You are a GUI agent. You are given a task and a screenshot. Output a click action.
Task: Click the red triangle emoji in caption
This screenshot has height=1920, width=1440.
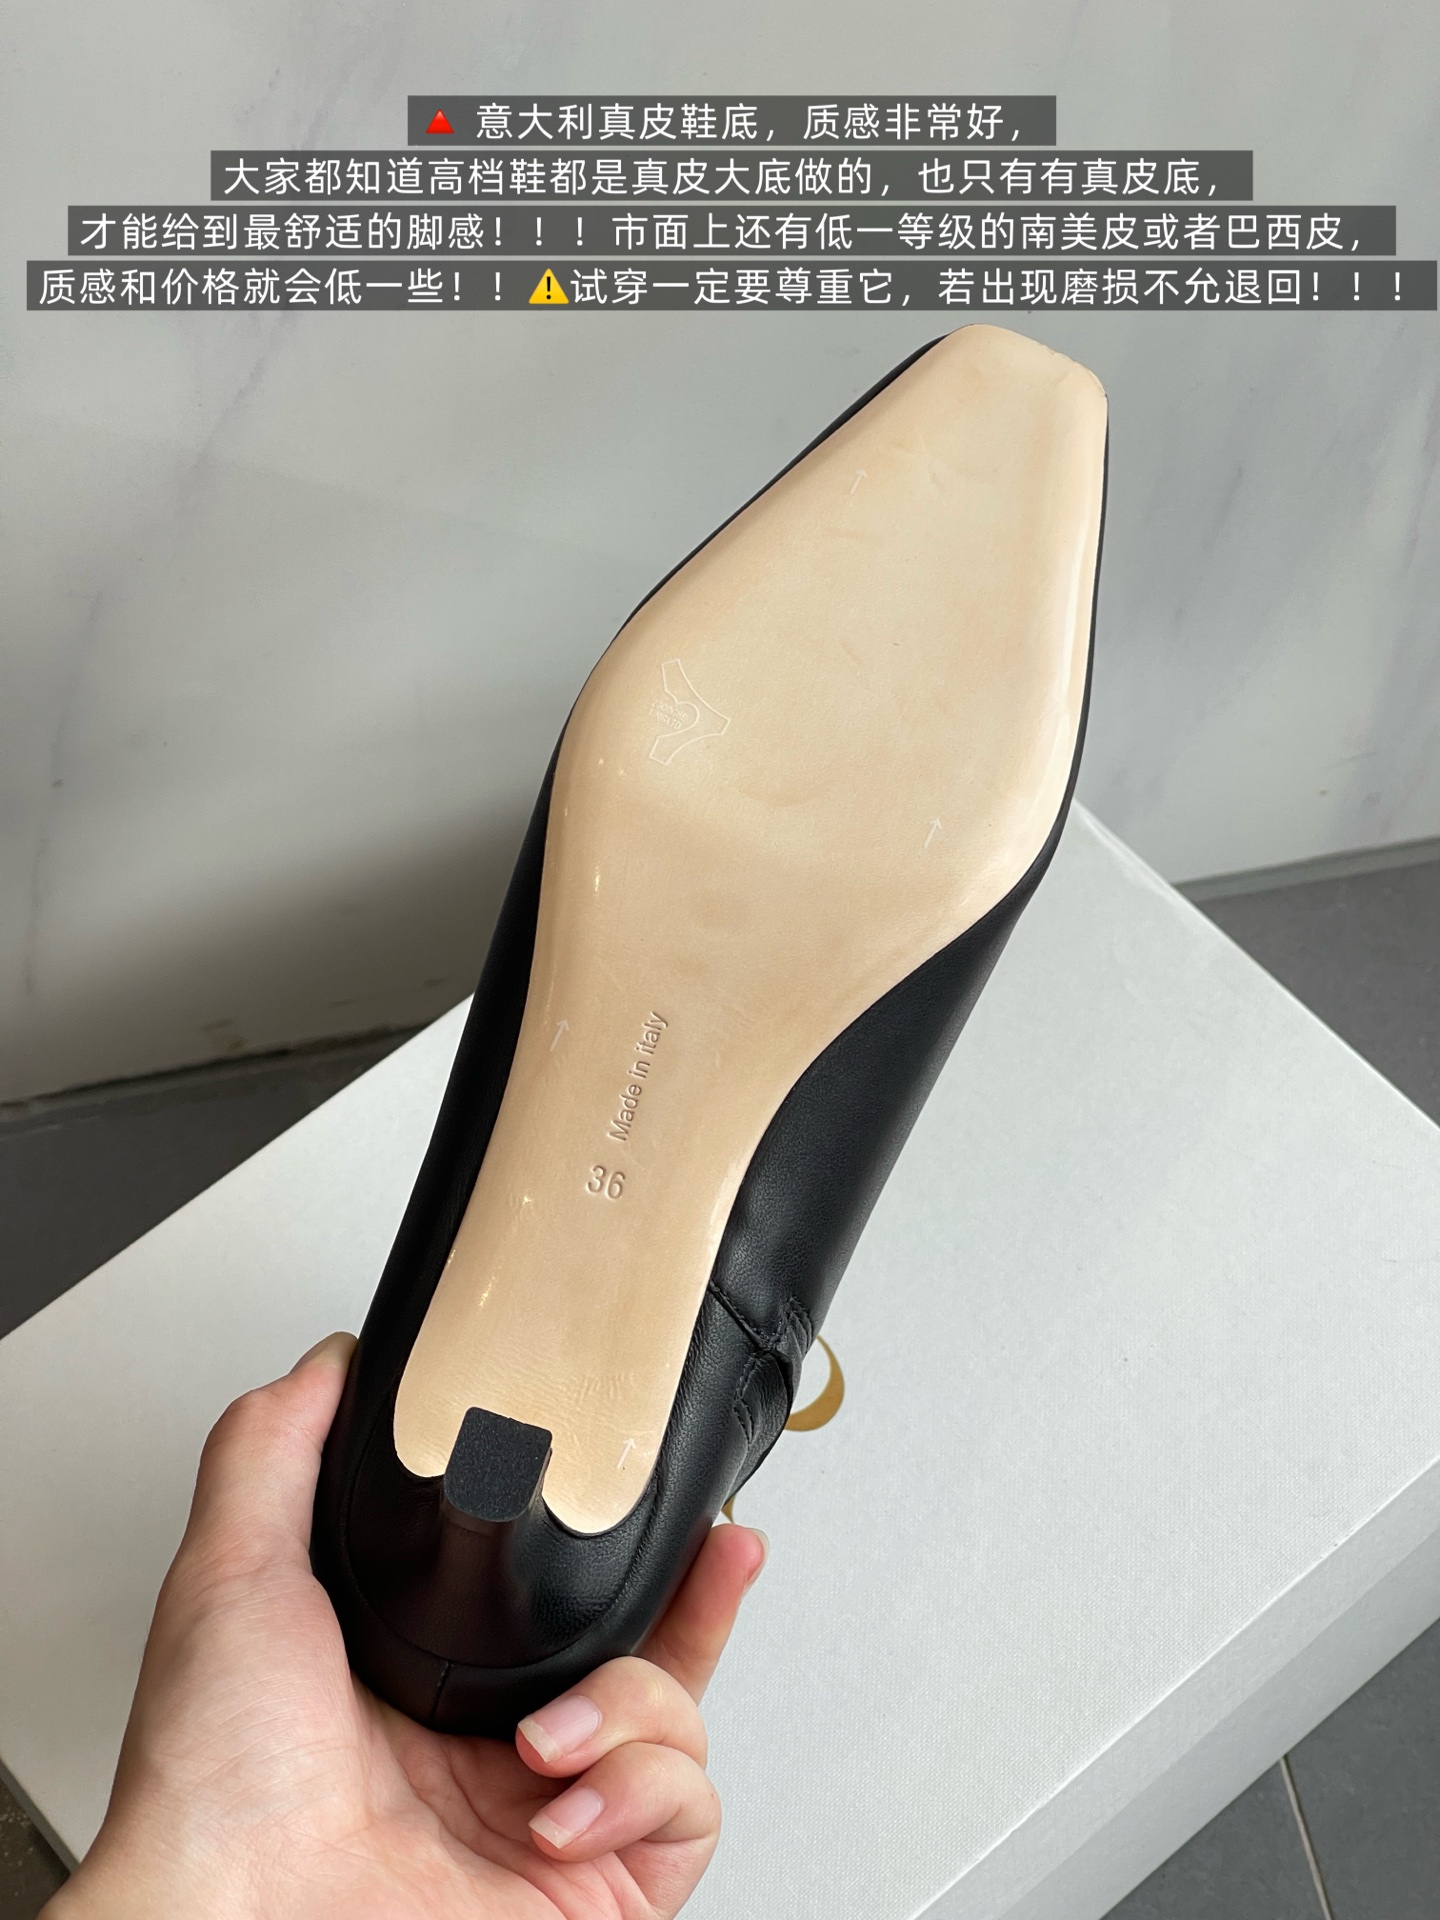[439, 124]
